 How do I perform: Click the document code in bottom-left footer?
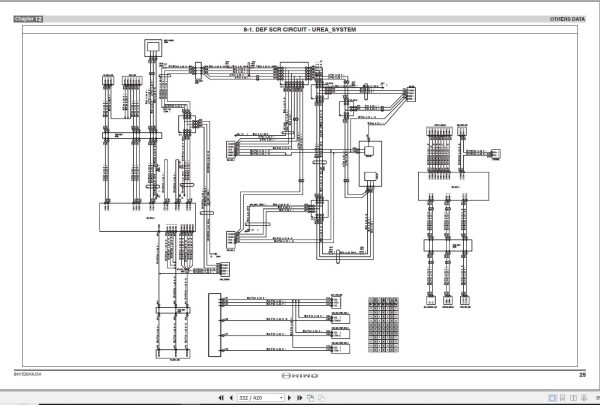click(27, 374)
